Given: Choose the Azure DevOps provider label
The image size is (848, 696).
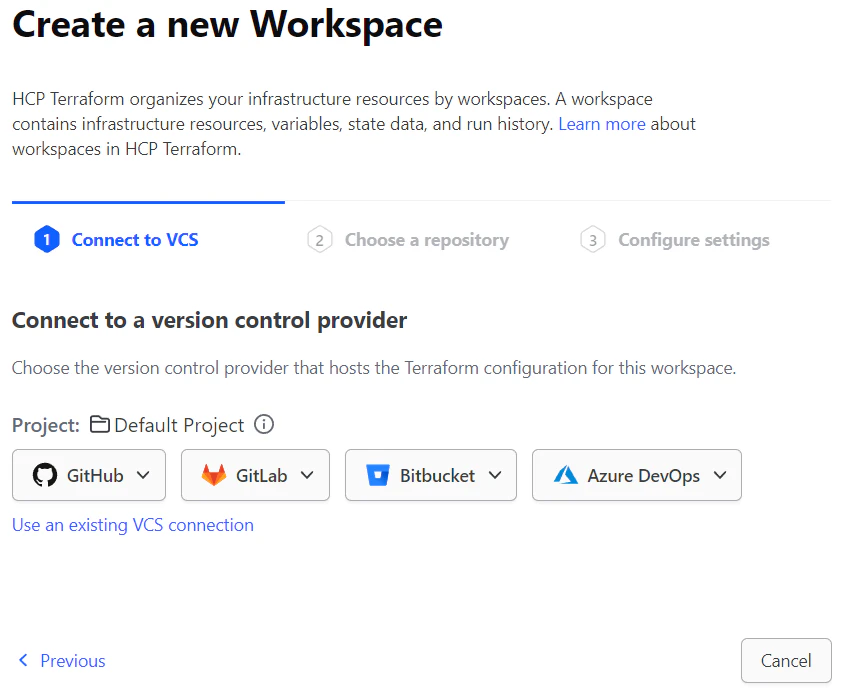Looking at the screenshot, I should tap(644, 476).
